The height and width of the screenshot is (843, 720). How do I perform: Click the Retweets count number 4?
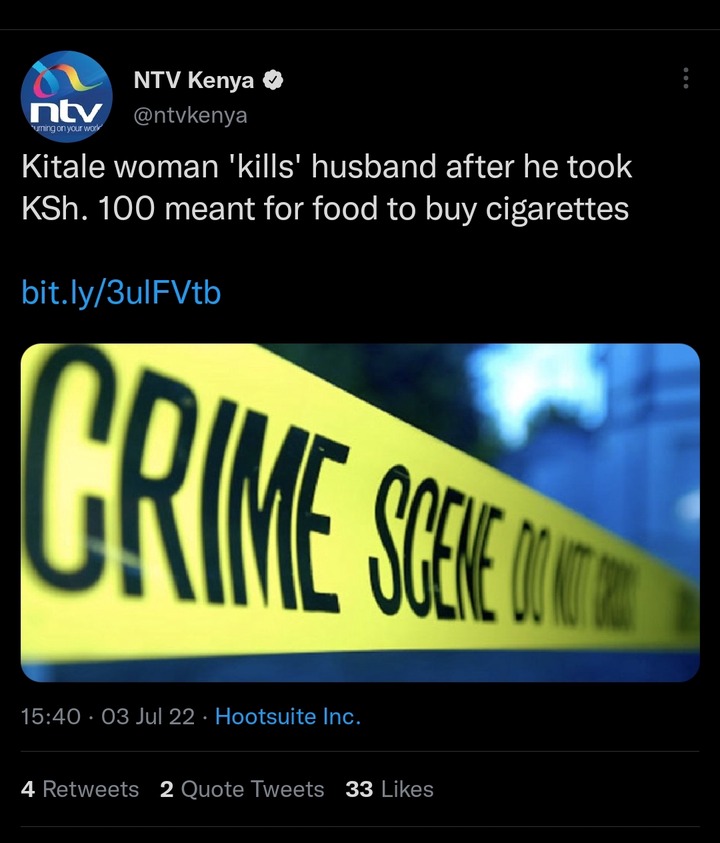(x=28, y=789)
